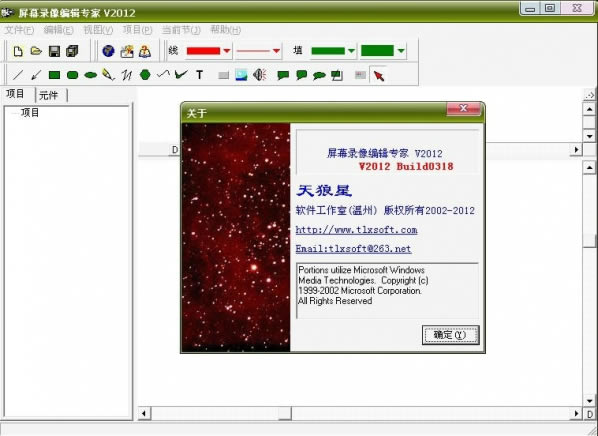
Task: Click the large green fill swatch
Action: [x=378, y=51]
